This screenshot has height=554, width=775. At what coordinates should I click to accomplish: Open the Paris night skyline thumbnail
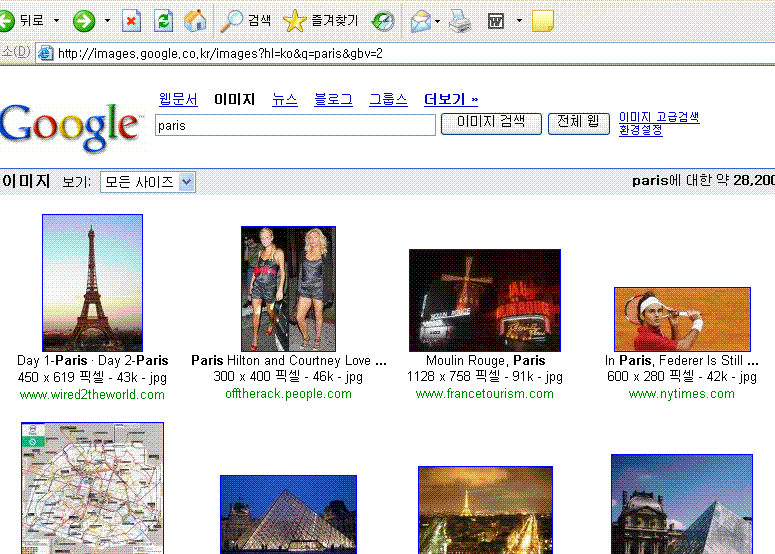pos(485,510)
